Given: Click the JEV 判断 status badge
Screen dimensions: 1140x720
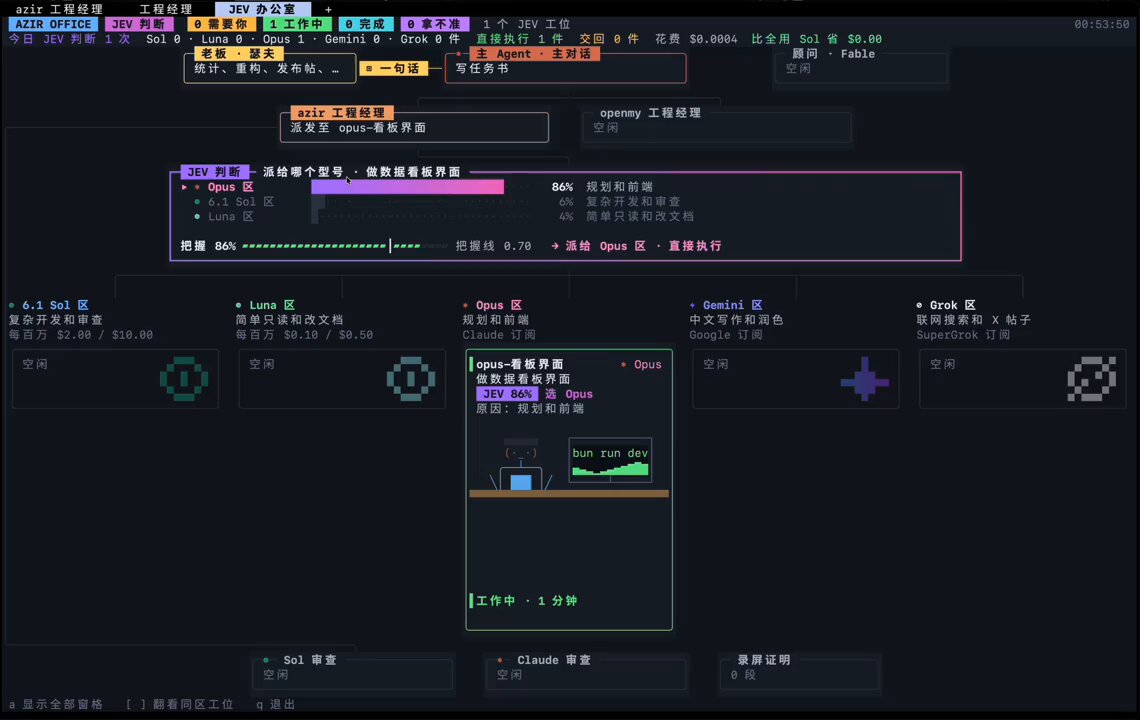Looking at the screenshot, I should click(x=138, y=24).
